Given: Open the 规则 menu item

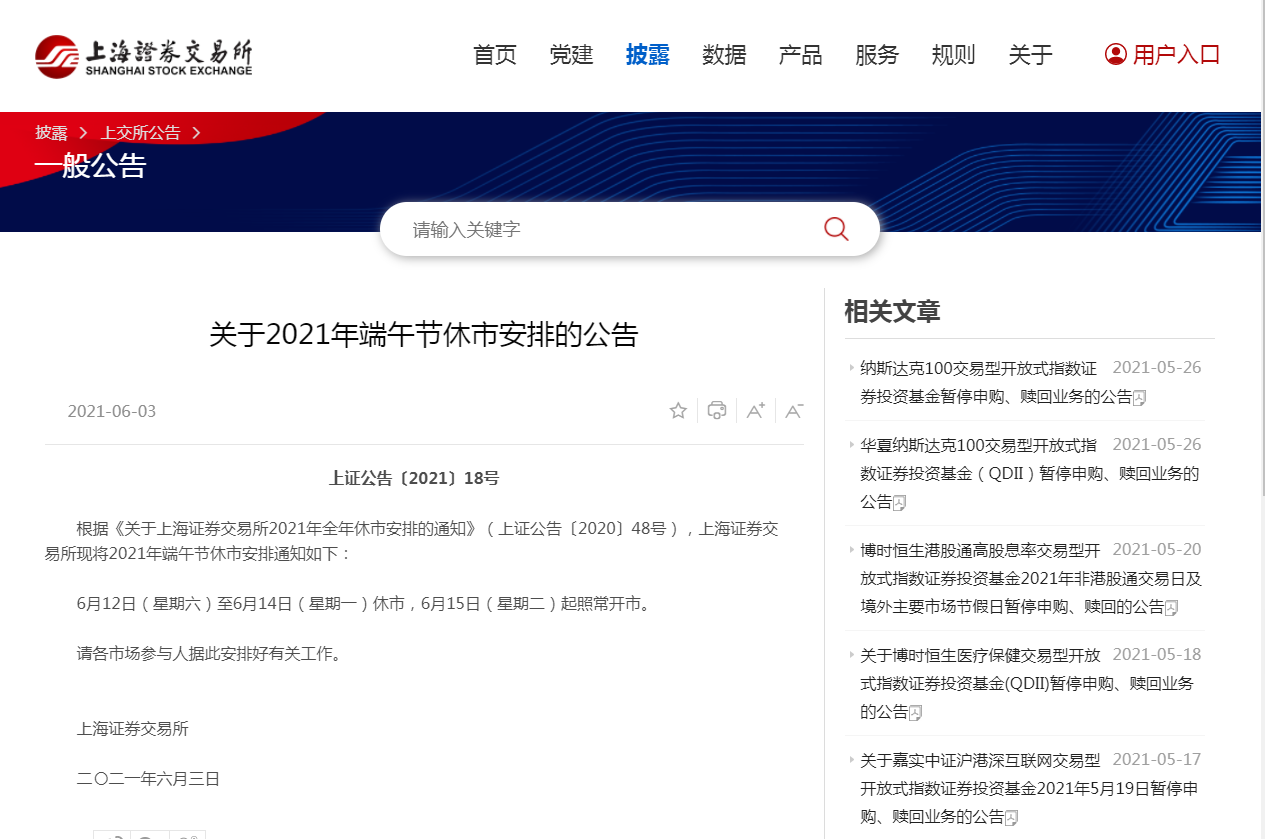Looking at the screenshot, I should (x=953, y=55).
